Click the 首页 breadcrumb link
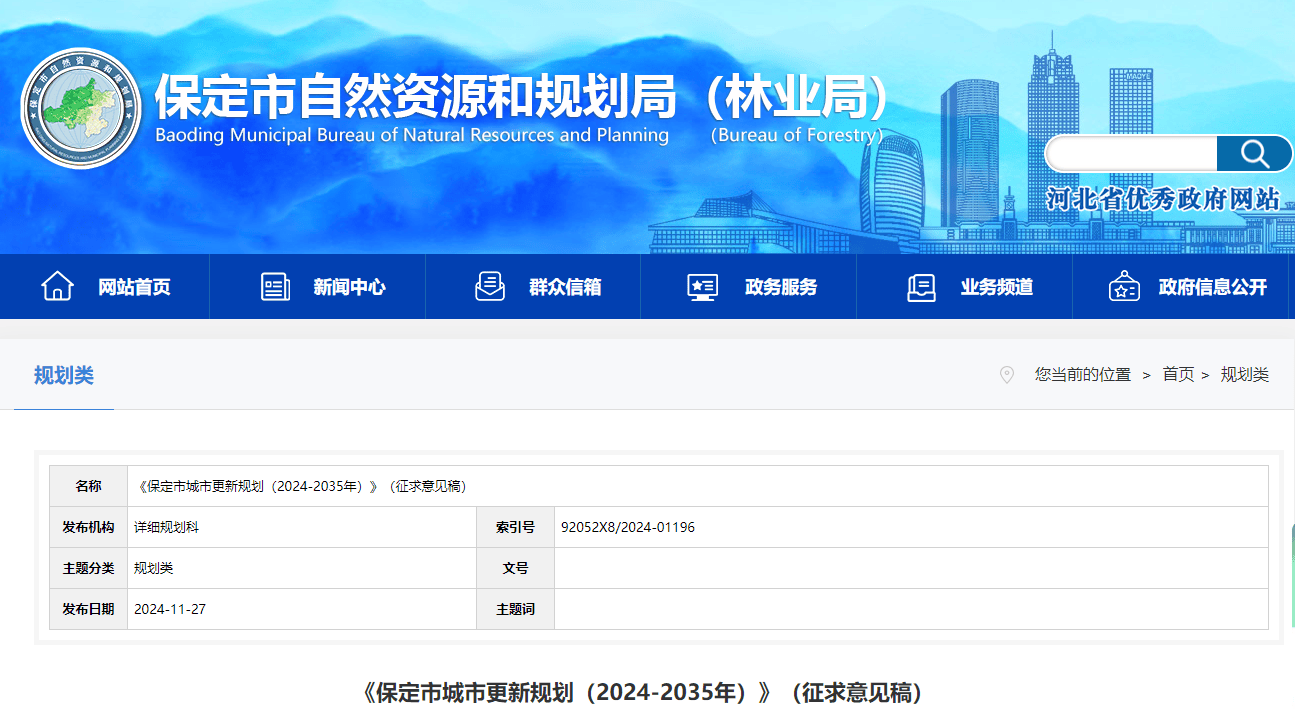 pos(1178,375)
